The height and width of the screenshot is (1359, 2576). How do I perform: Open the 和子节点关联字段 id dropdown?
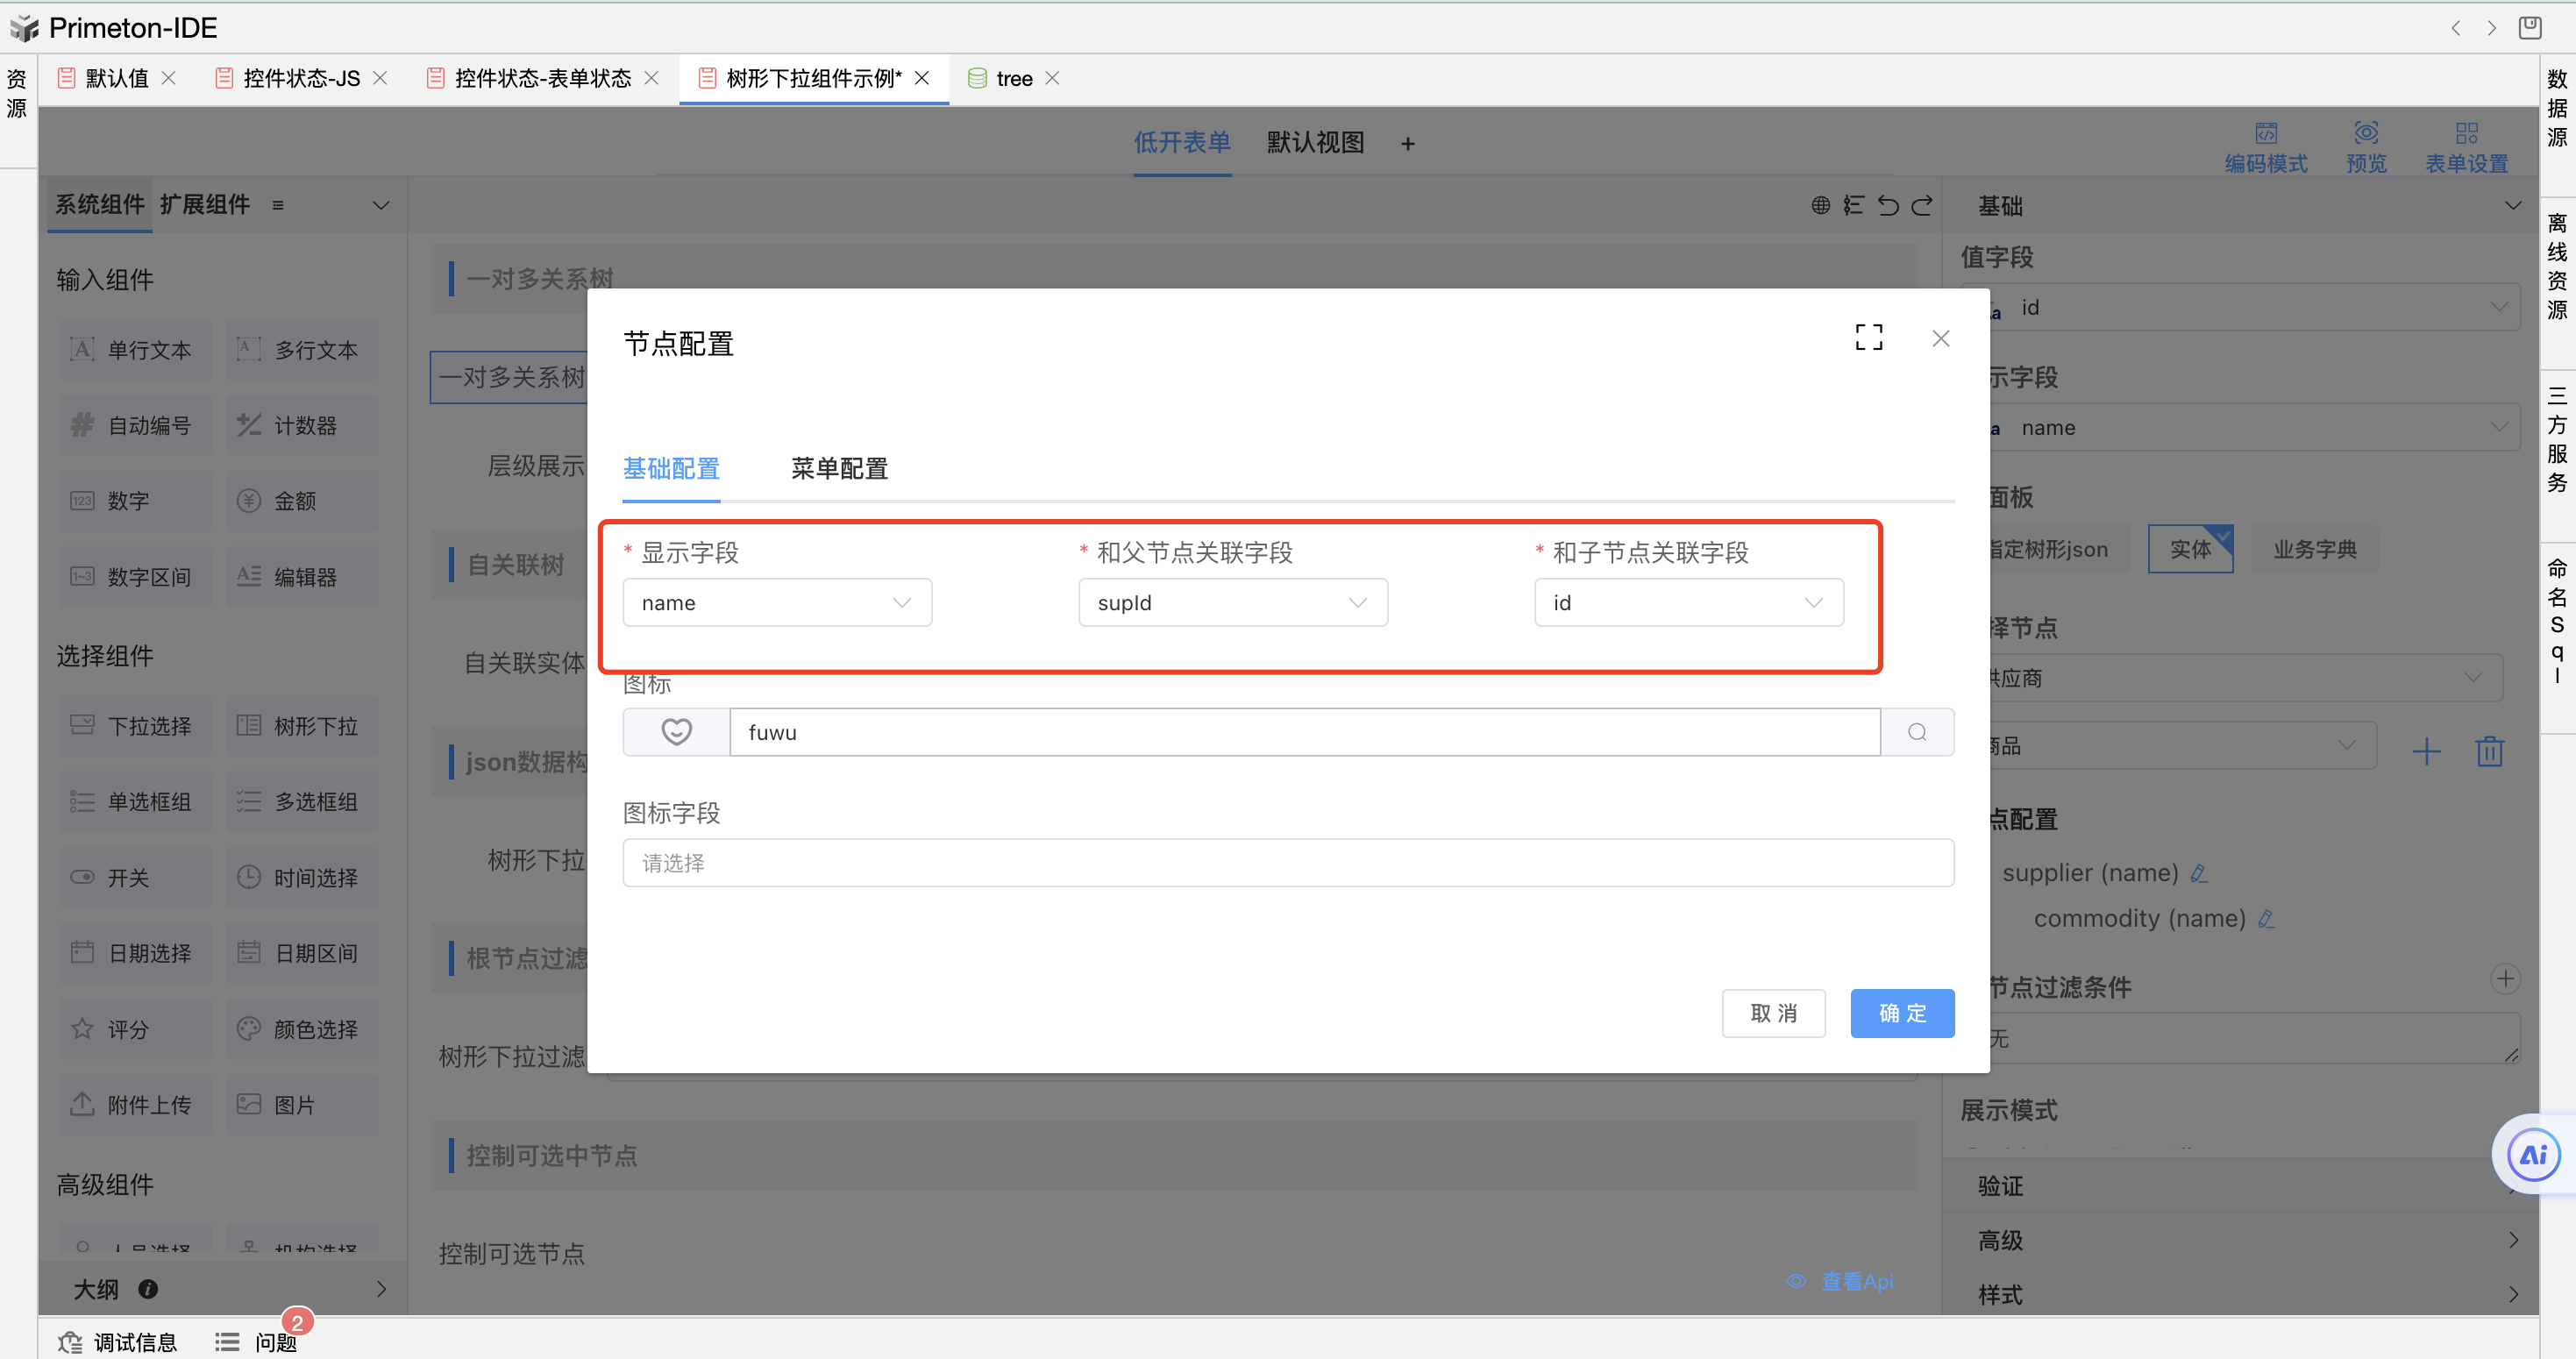(1688, 603)
